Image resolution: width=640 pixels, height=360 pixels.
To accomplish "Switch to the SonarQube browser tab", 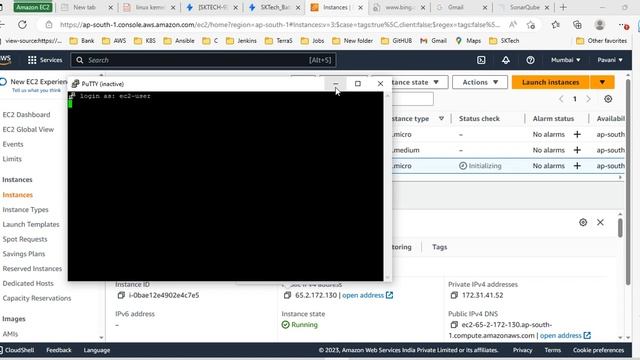I will [524, 7].
